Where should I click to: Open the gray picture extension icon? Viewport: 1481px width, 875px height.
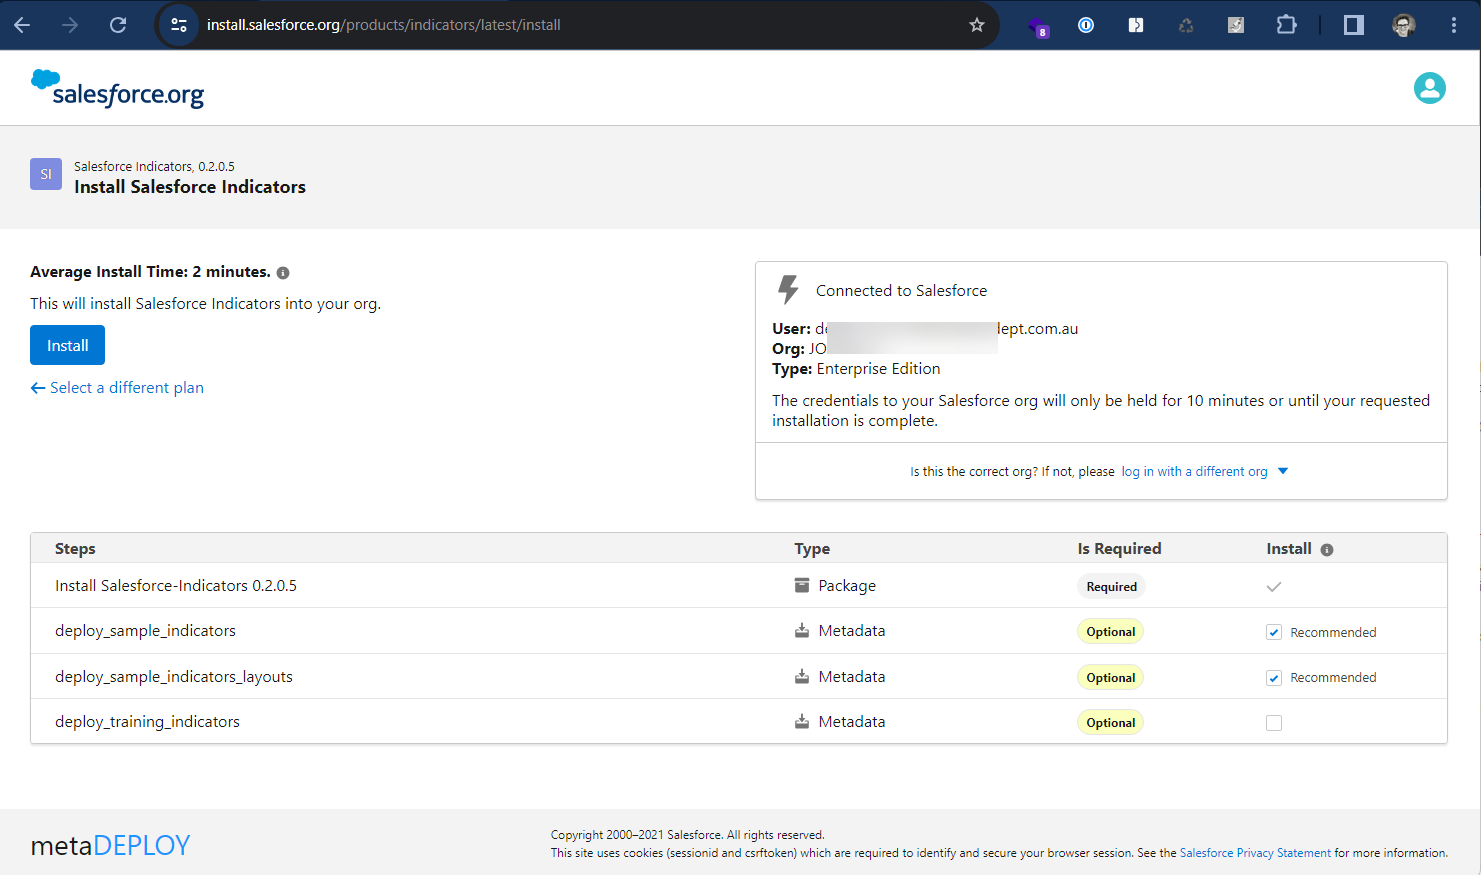(x=1236, y=25)
